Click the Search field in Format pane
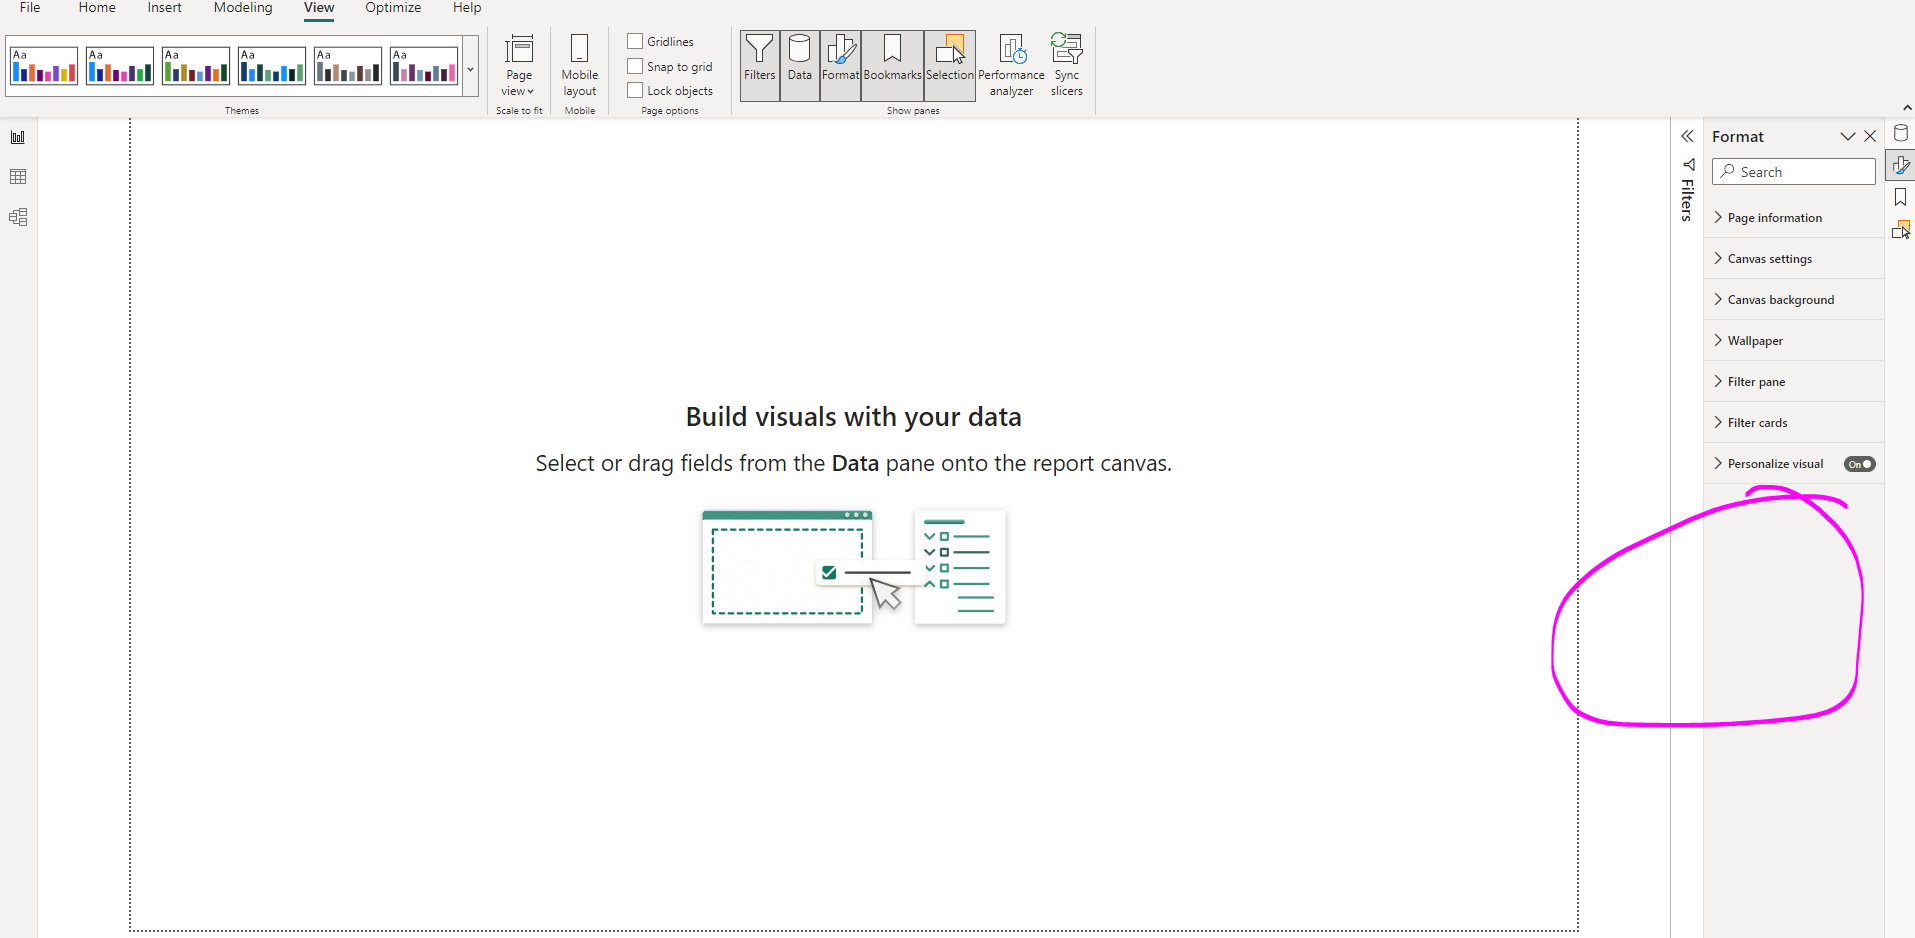Image resolution: width=1915 pixels, height=938 pixels. [1794, 172]
